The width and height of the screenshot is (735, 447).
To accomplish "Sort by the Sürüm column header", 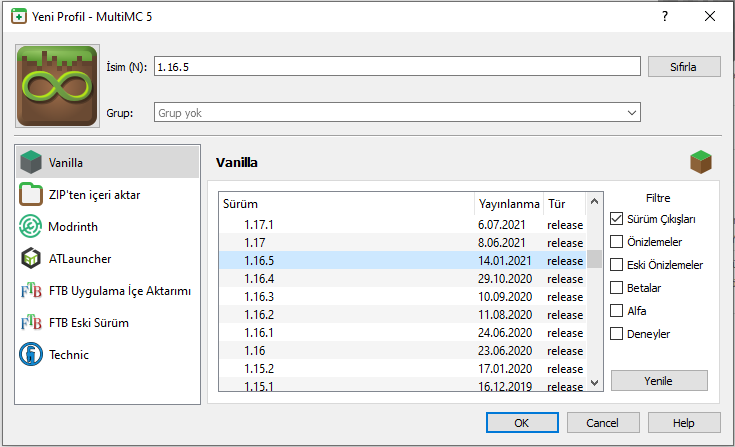I will [x=346, y=204].
